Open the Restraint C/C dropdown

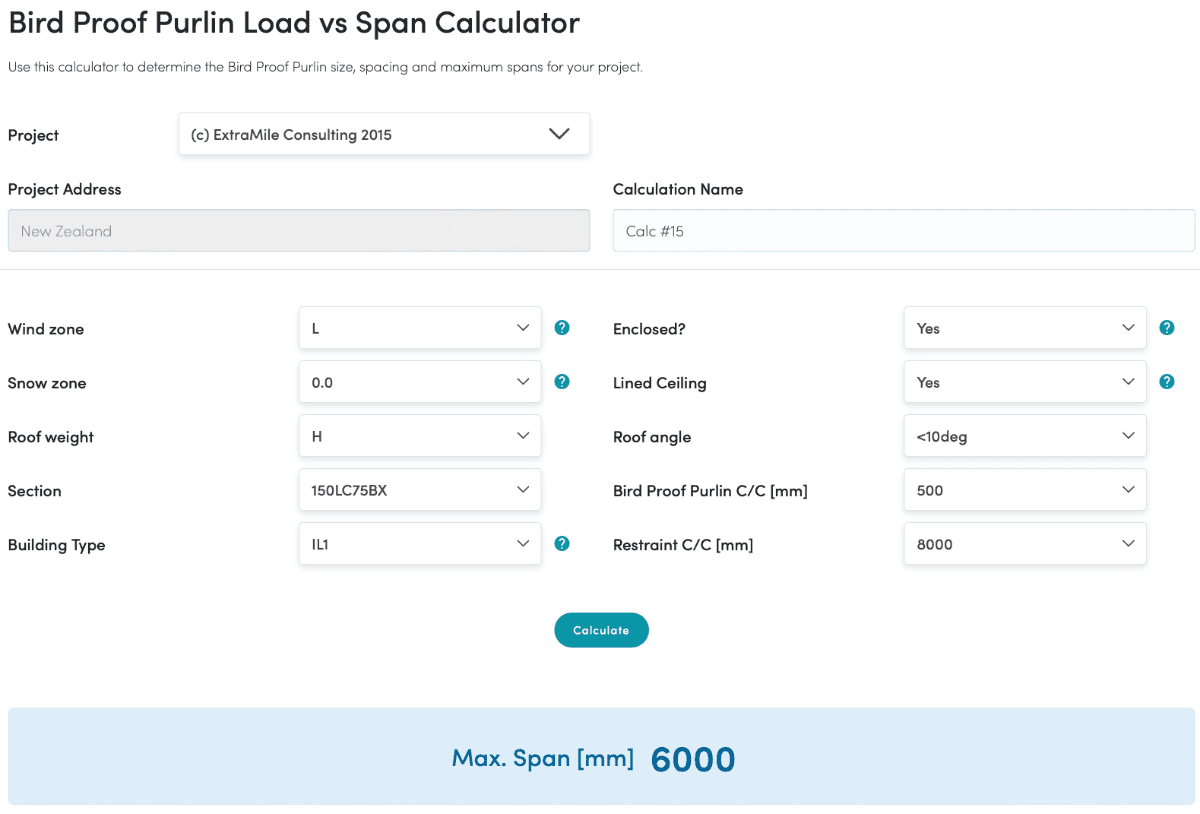pyautogui.click(x=1025, y=544)
